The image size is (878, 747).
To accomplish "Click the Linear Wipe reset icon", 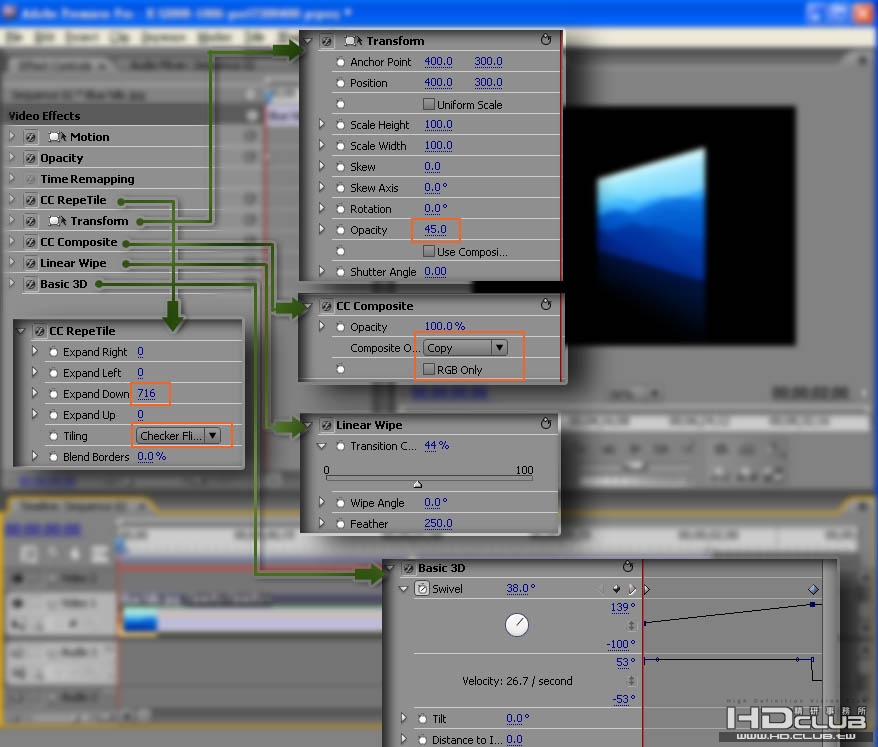I will click(546, 425).
